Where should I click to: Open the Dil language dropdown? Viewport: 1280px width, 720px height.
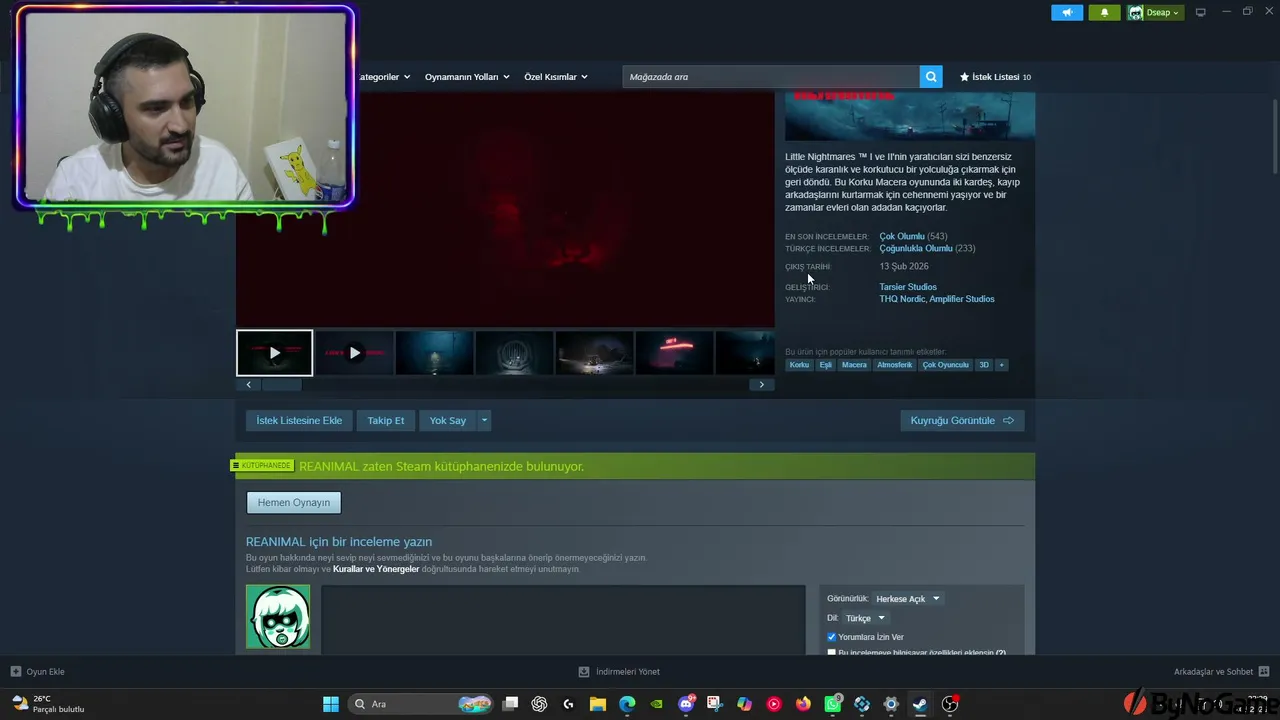865,618
